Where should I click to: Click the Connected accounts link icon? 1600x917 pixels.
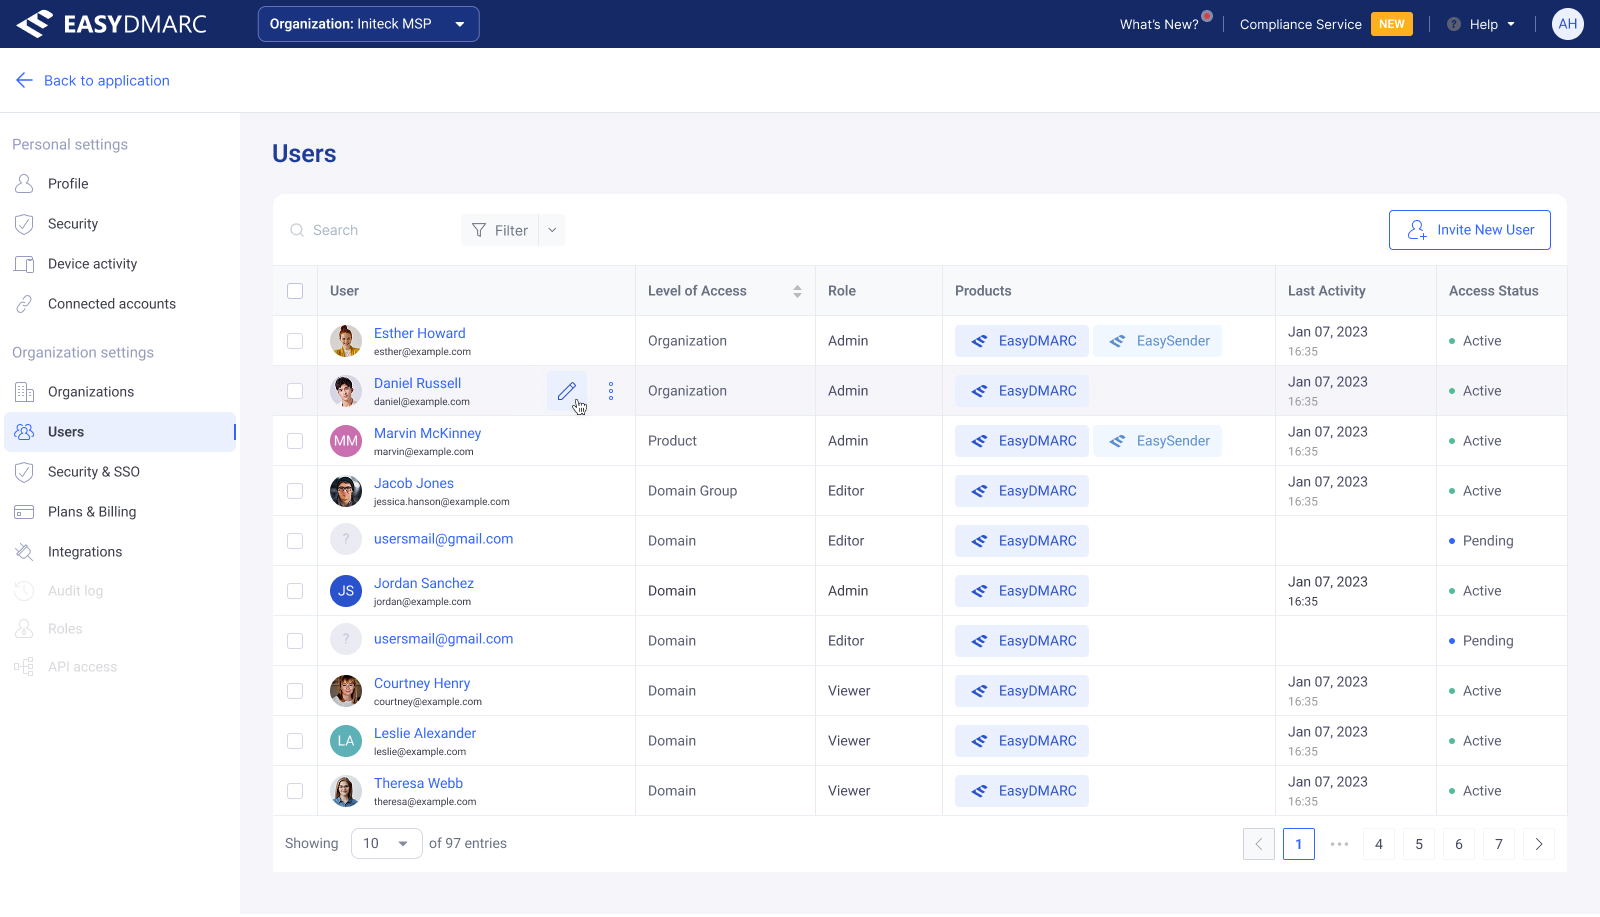pyautogui.click(x=24, y=304)
